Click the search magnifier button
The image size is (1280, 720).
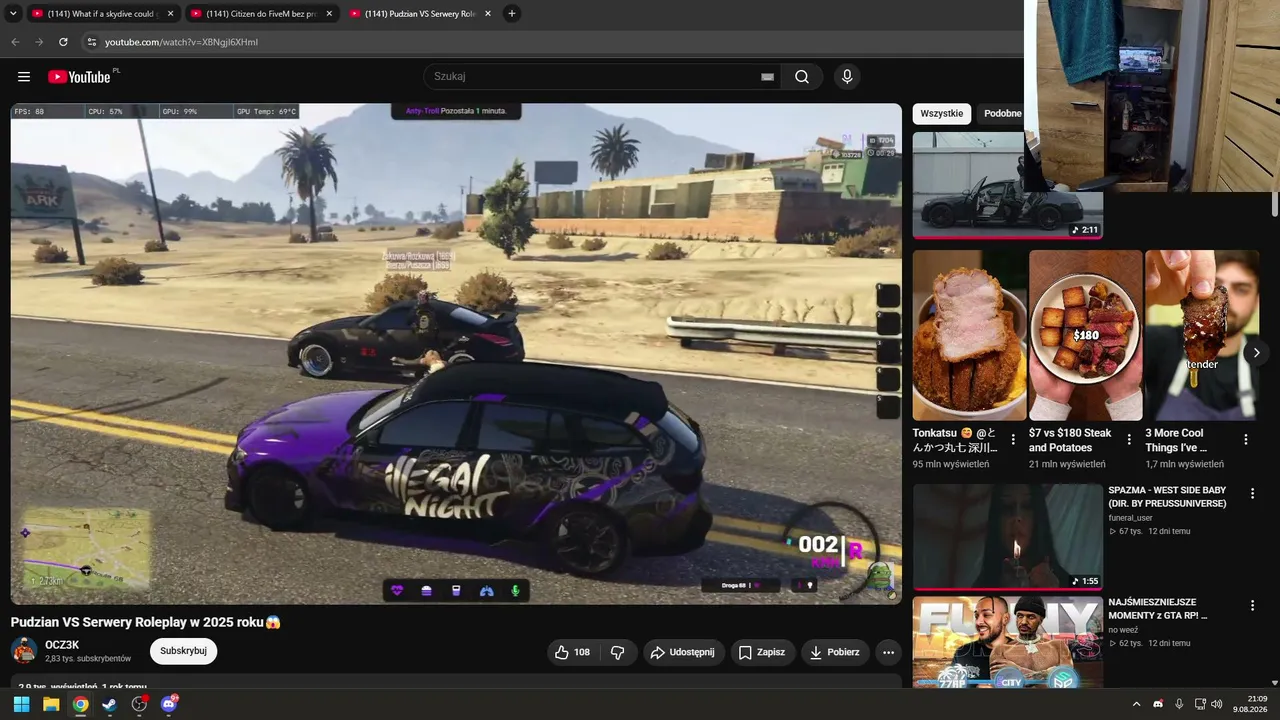click(802, 77)
